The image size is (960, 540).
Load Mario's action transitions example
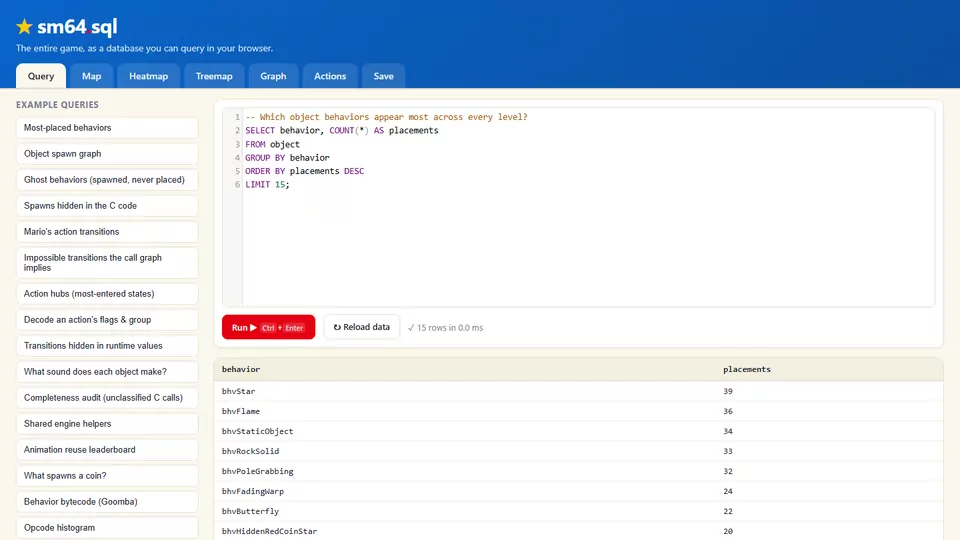point(107,231)
